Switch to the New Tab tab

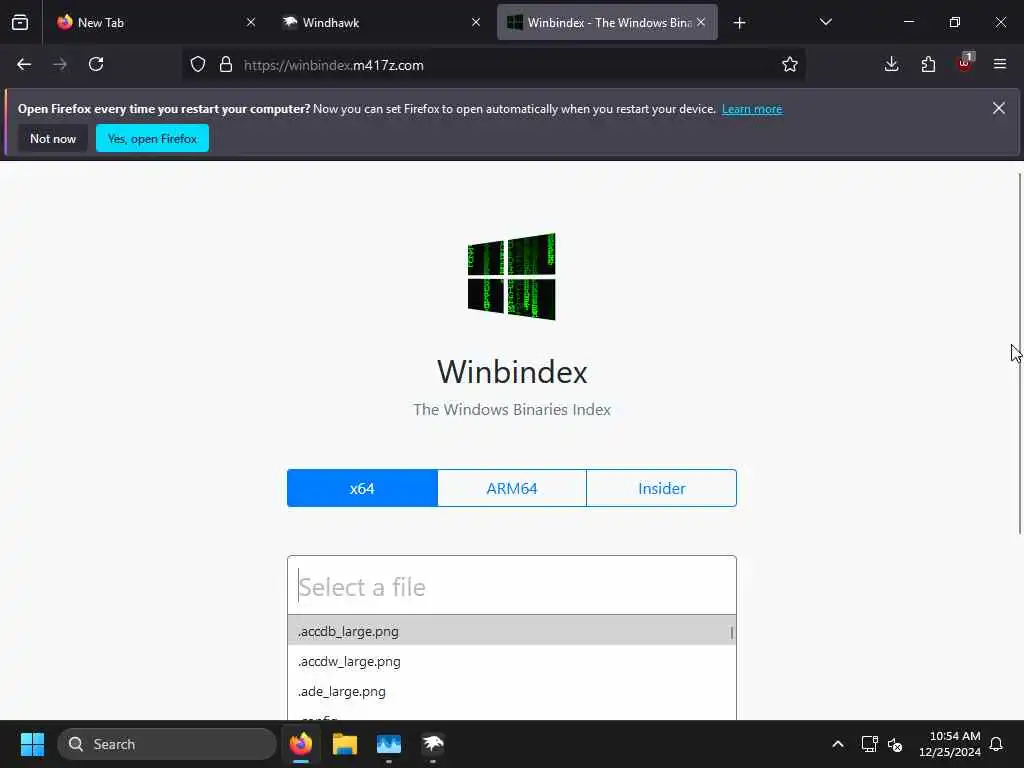tap(155, 23)
